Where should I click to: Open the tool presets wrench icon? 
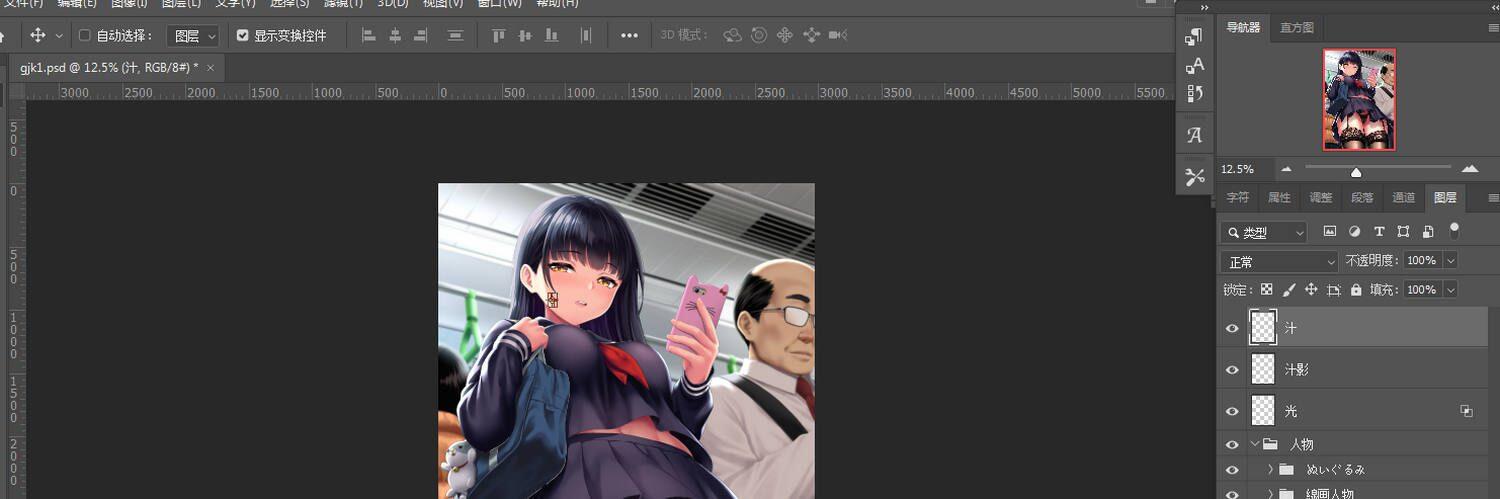(1194, 177)
